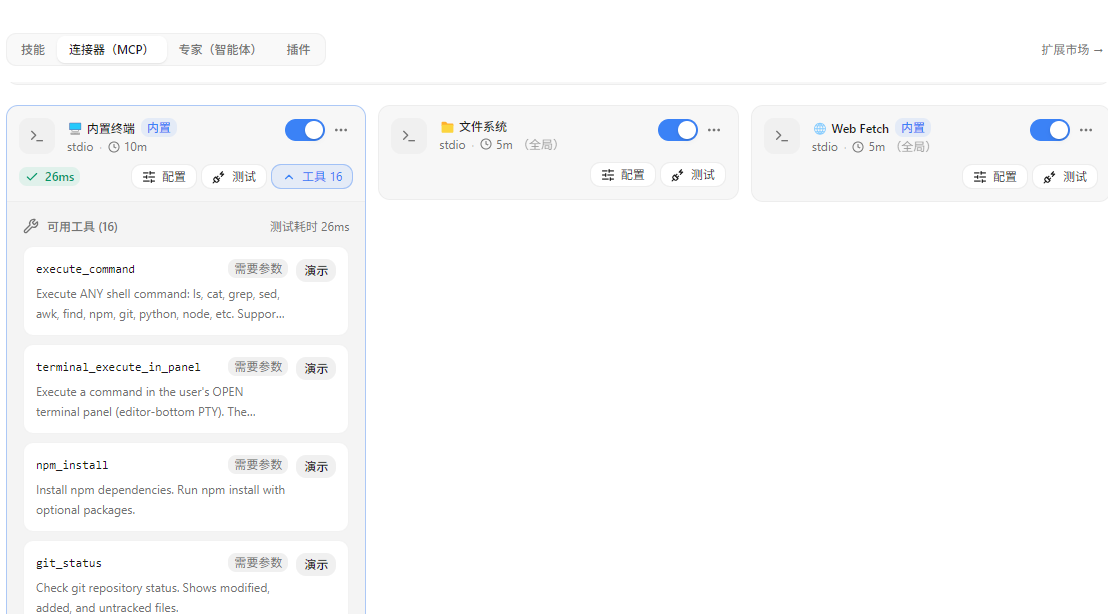This screenshot has width=1108, height=614.
Task: Click the 可用工具 (16) heading
Action: 83,227
